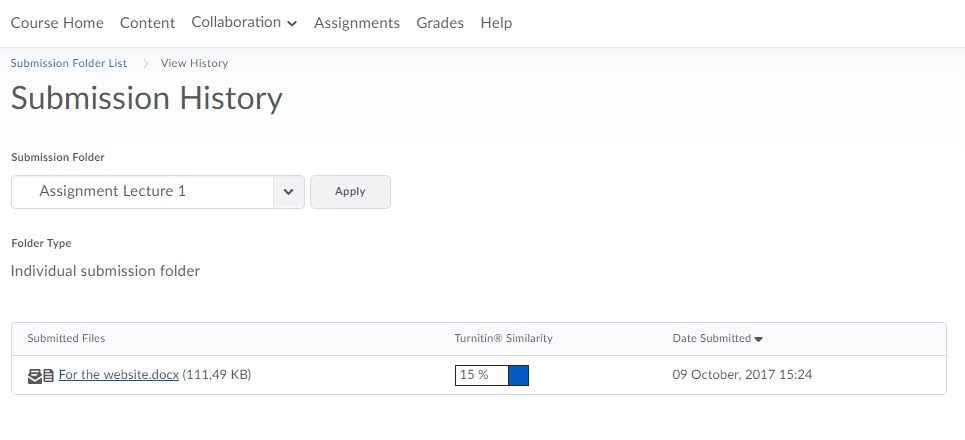Image resolution: width=965 pixels, height=440 pixels.
Task: Click the Submitted Files column header
Action: tap(66, 338)
